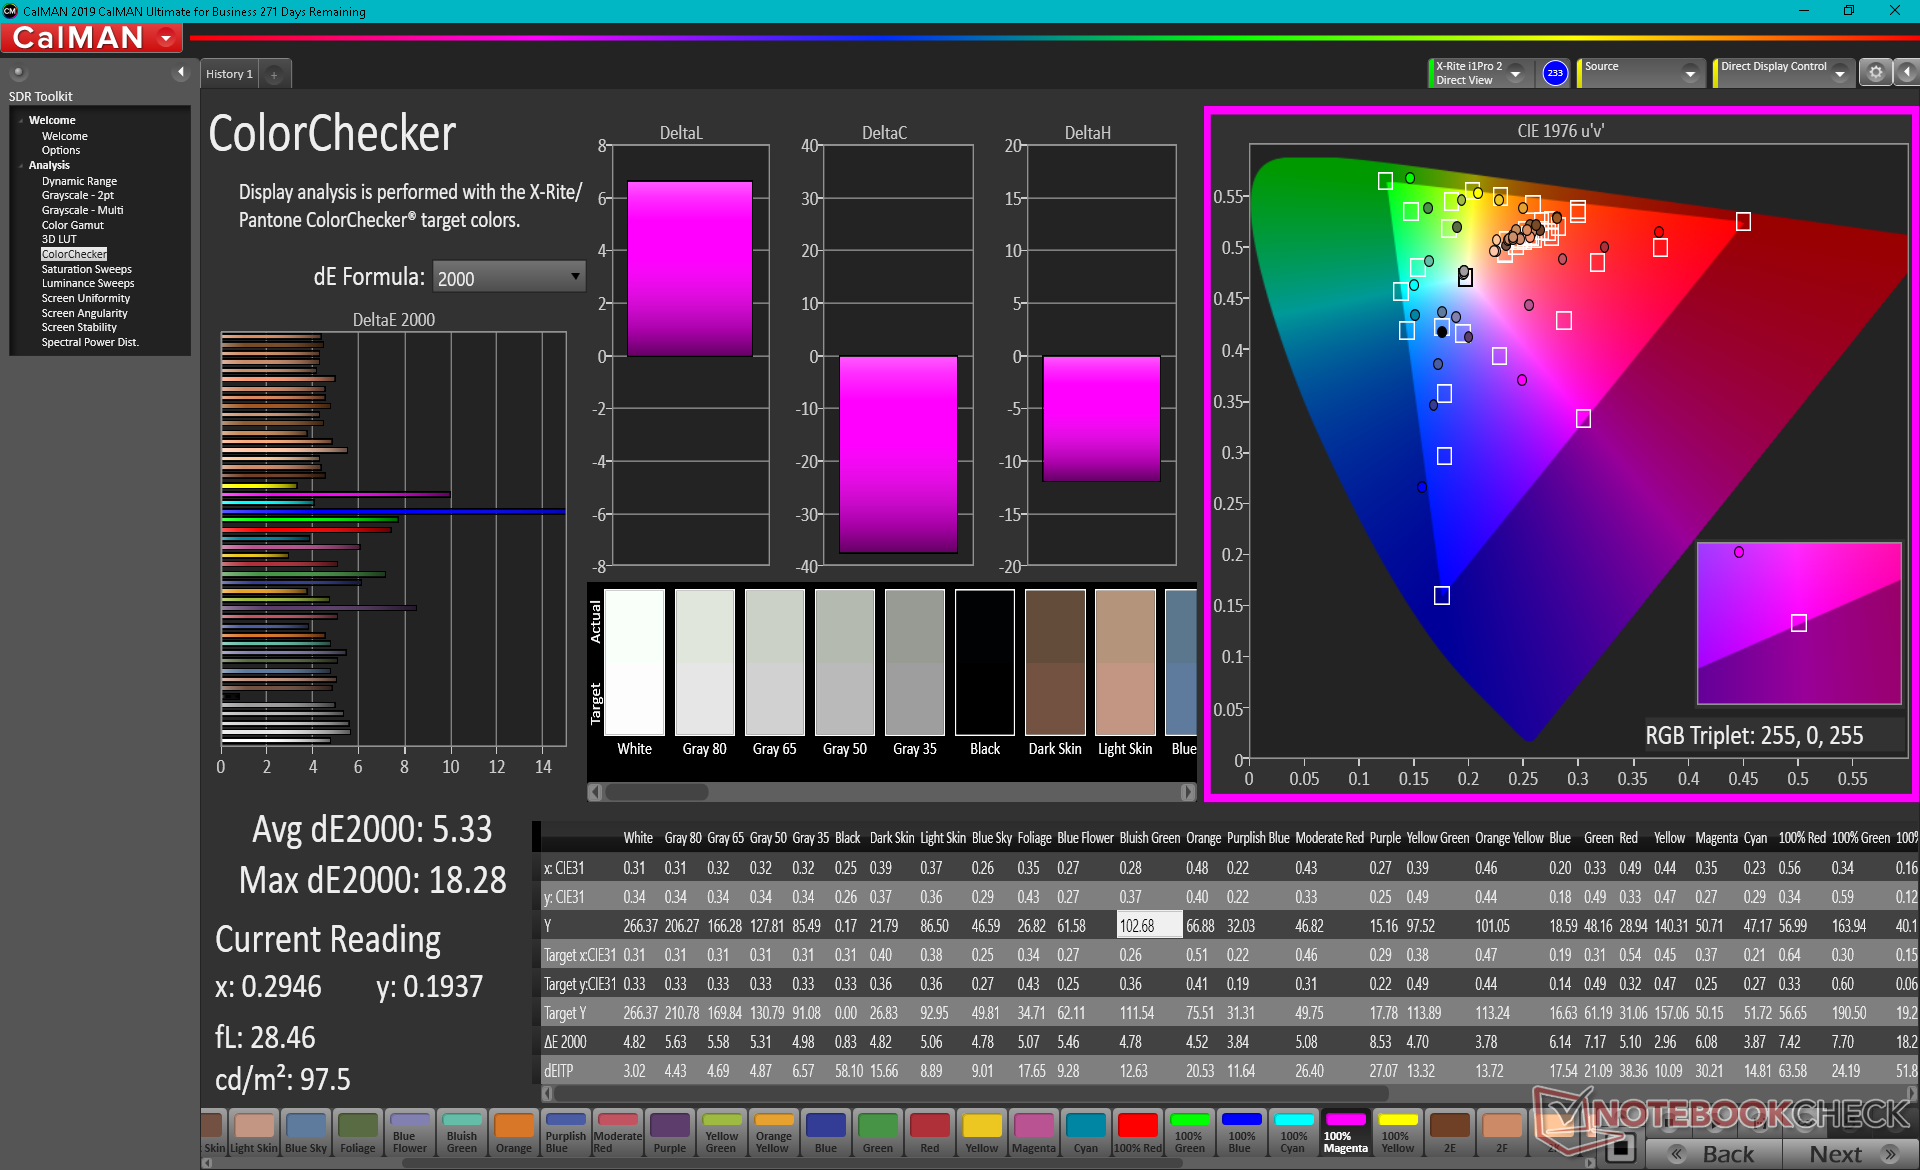This screenshot has width=1920, height=1170.
Task: Collapse the right panel with the arrow icon
Action: point(1906,73)
